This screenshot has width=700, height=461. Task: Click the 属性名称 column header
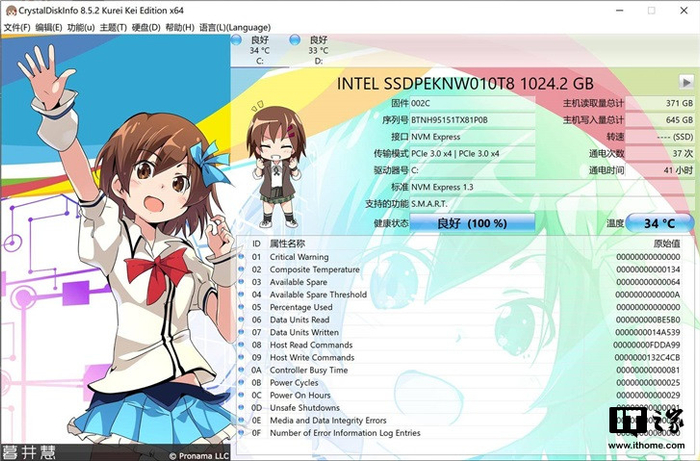[x=287, y=244]
